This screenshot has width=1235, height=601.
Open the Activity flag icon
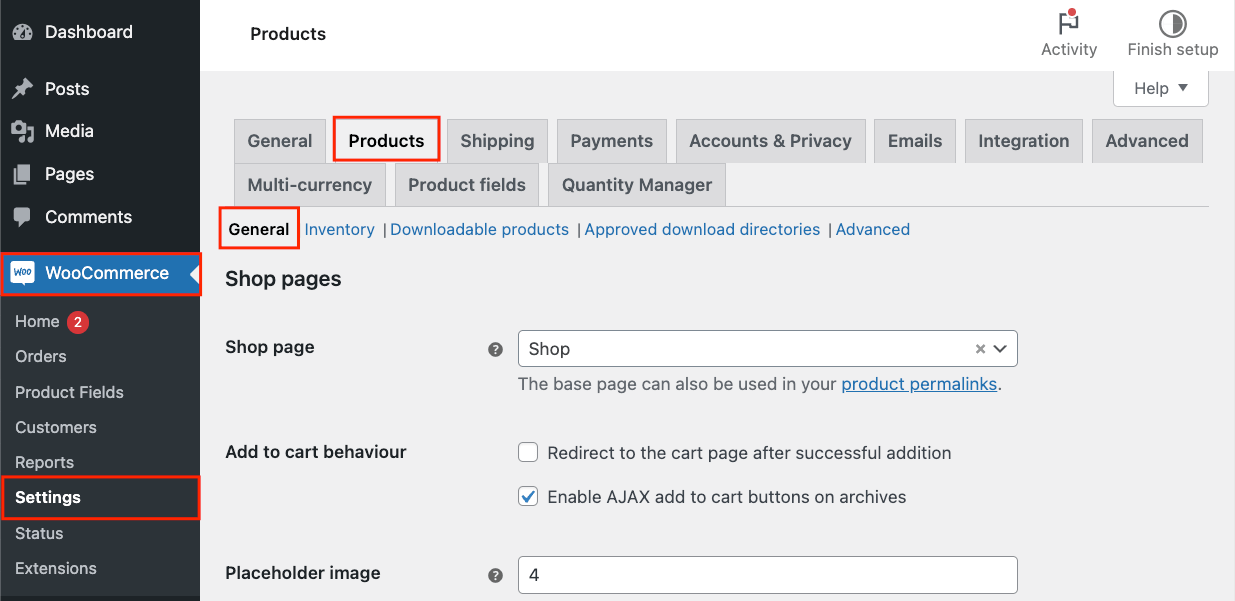tap(1068, 23)
